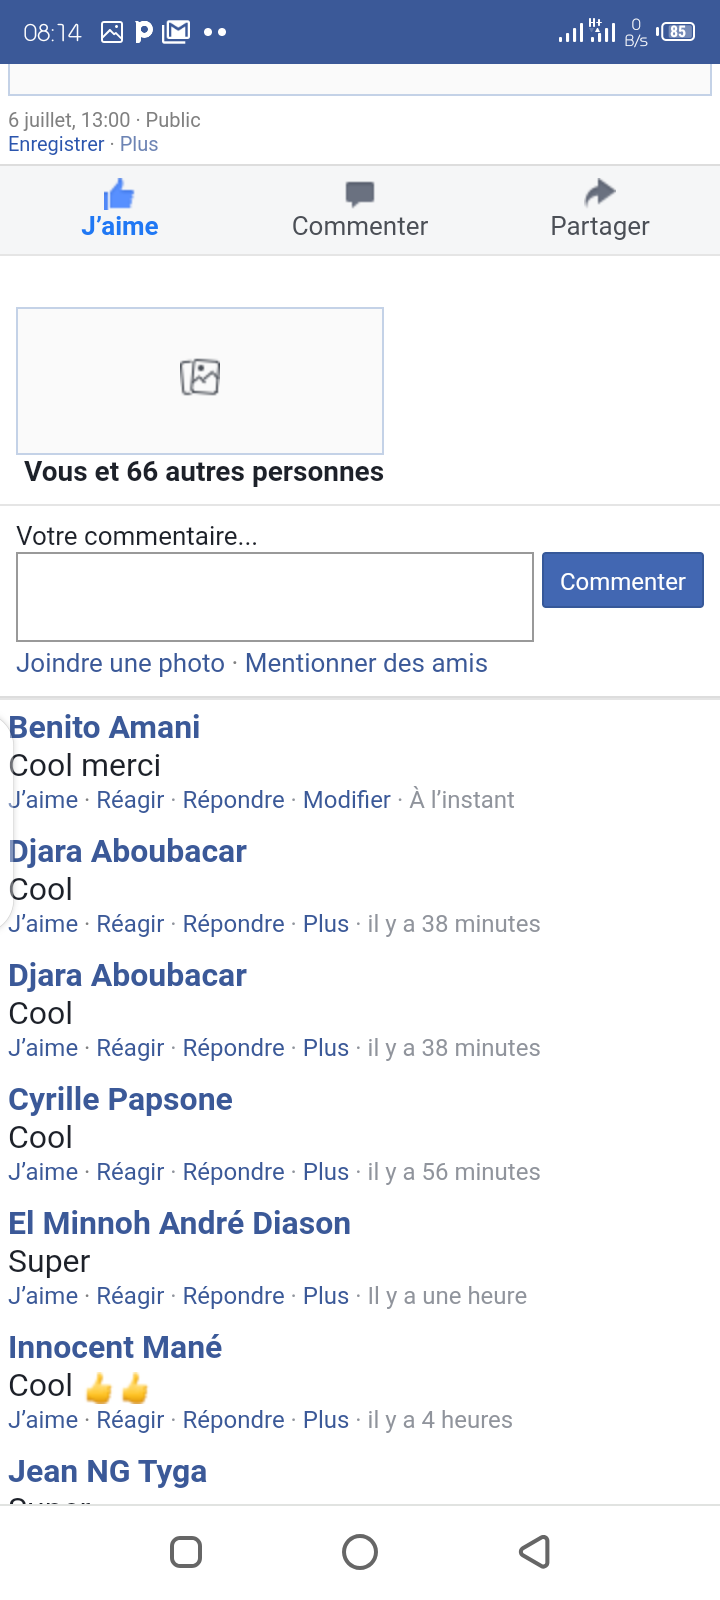Image resolution: width=720 pixels, height=1600 pixels.
Task: Tap the blue thumbs-up J'aime icon
Action: [119, 194]
